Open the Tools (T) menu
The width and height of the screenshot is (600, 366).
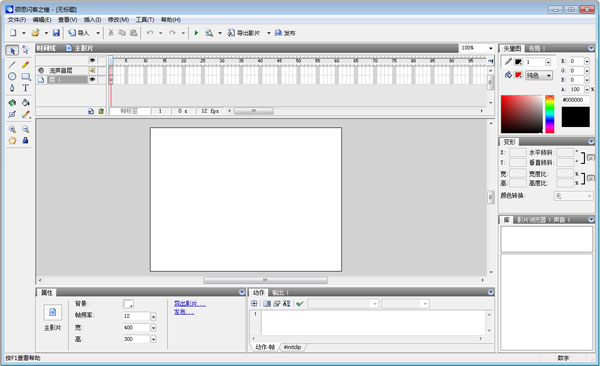coord(145,20)
